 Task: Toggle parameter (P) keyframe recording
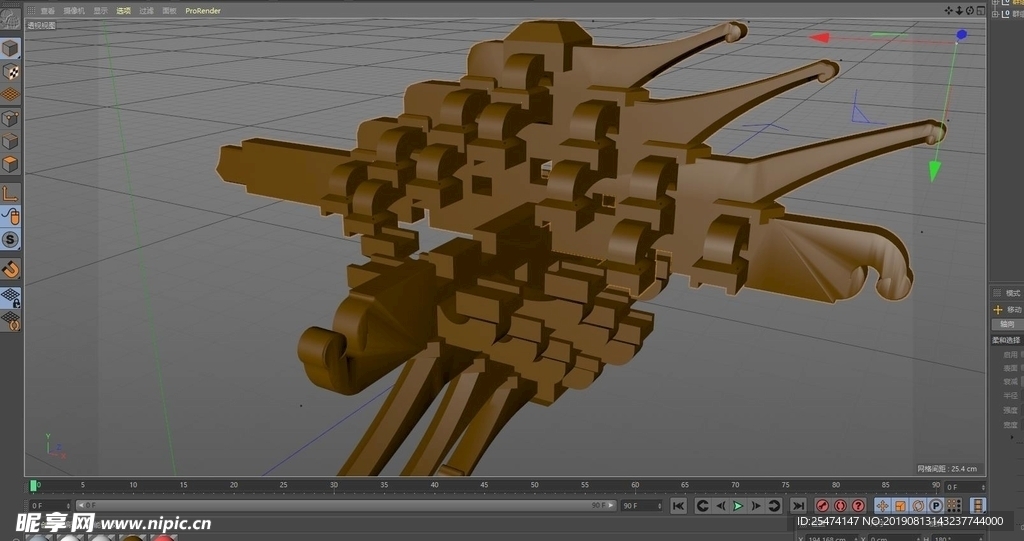click(936, 506)
